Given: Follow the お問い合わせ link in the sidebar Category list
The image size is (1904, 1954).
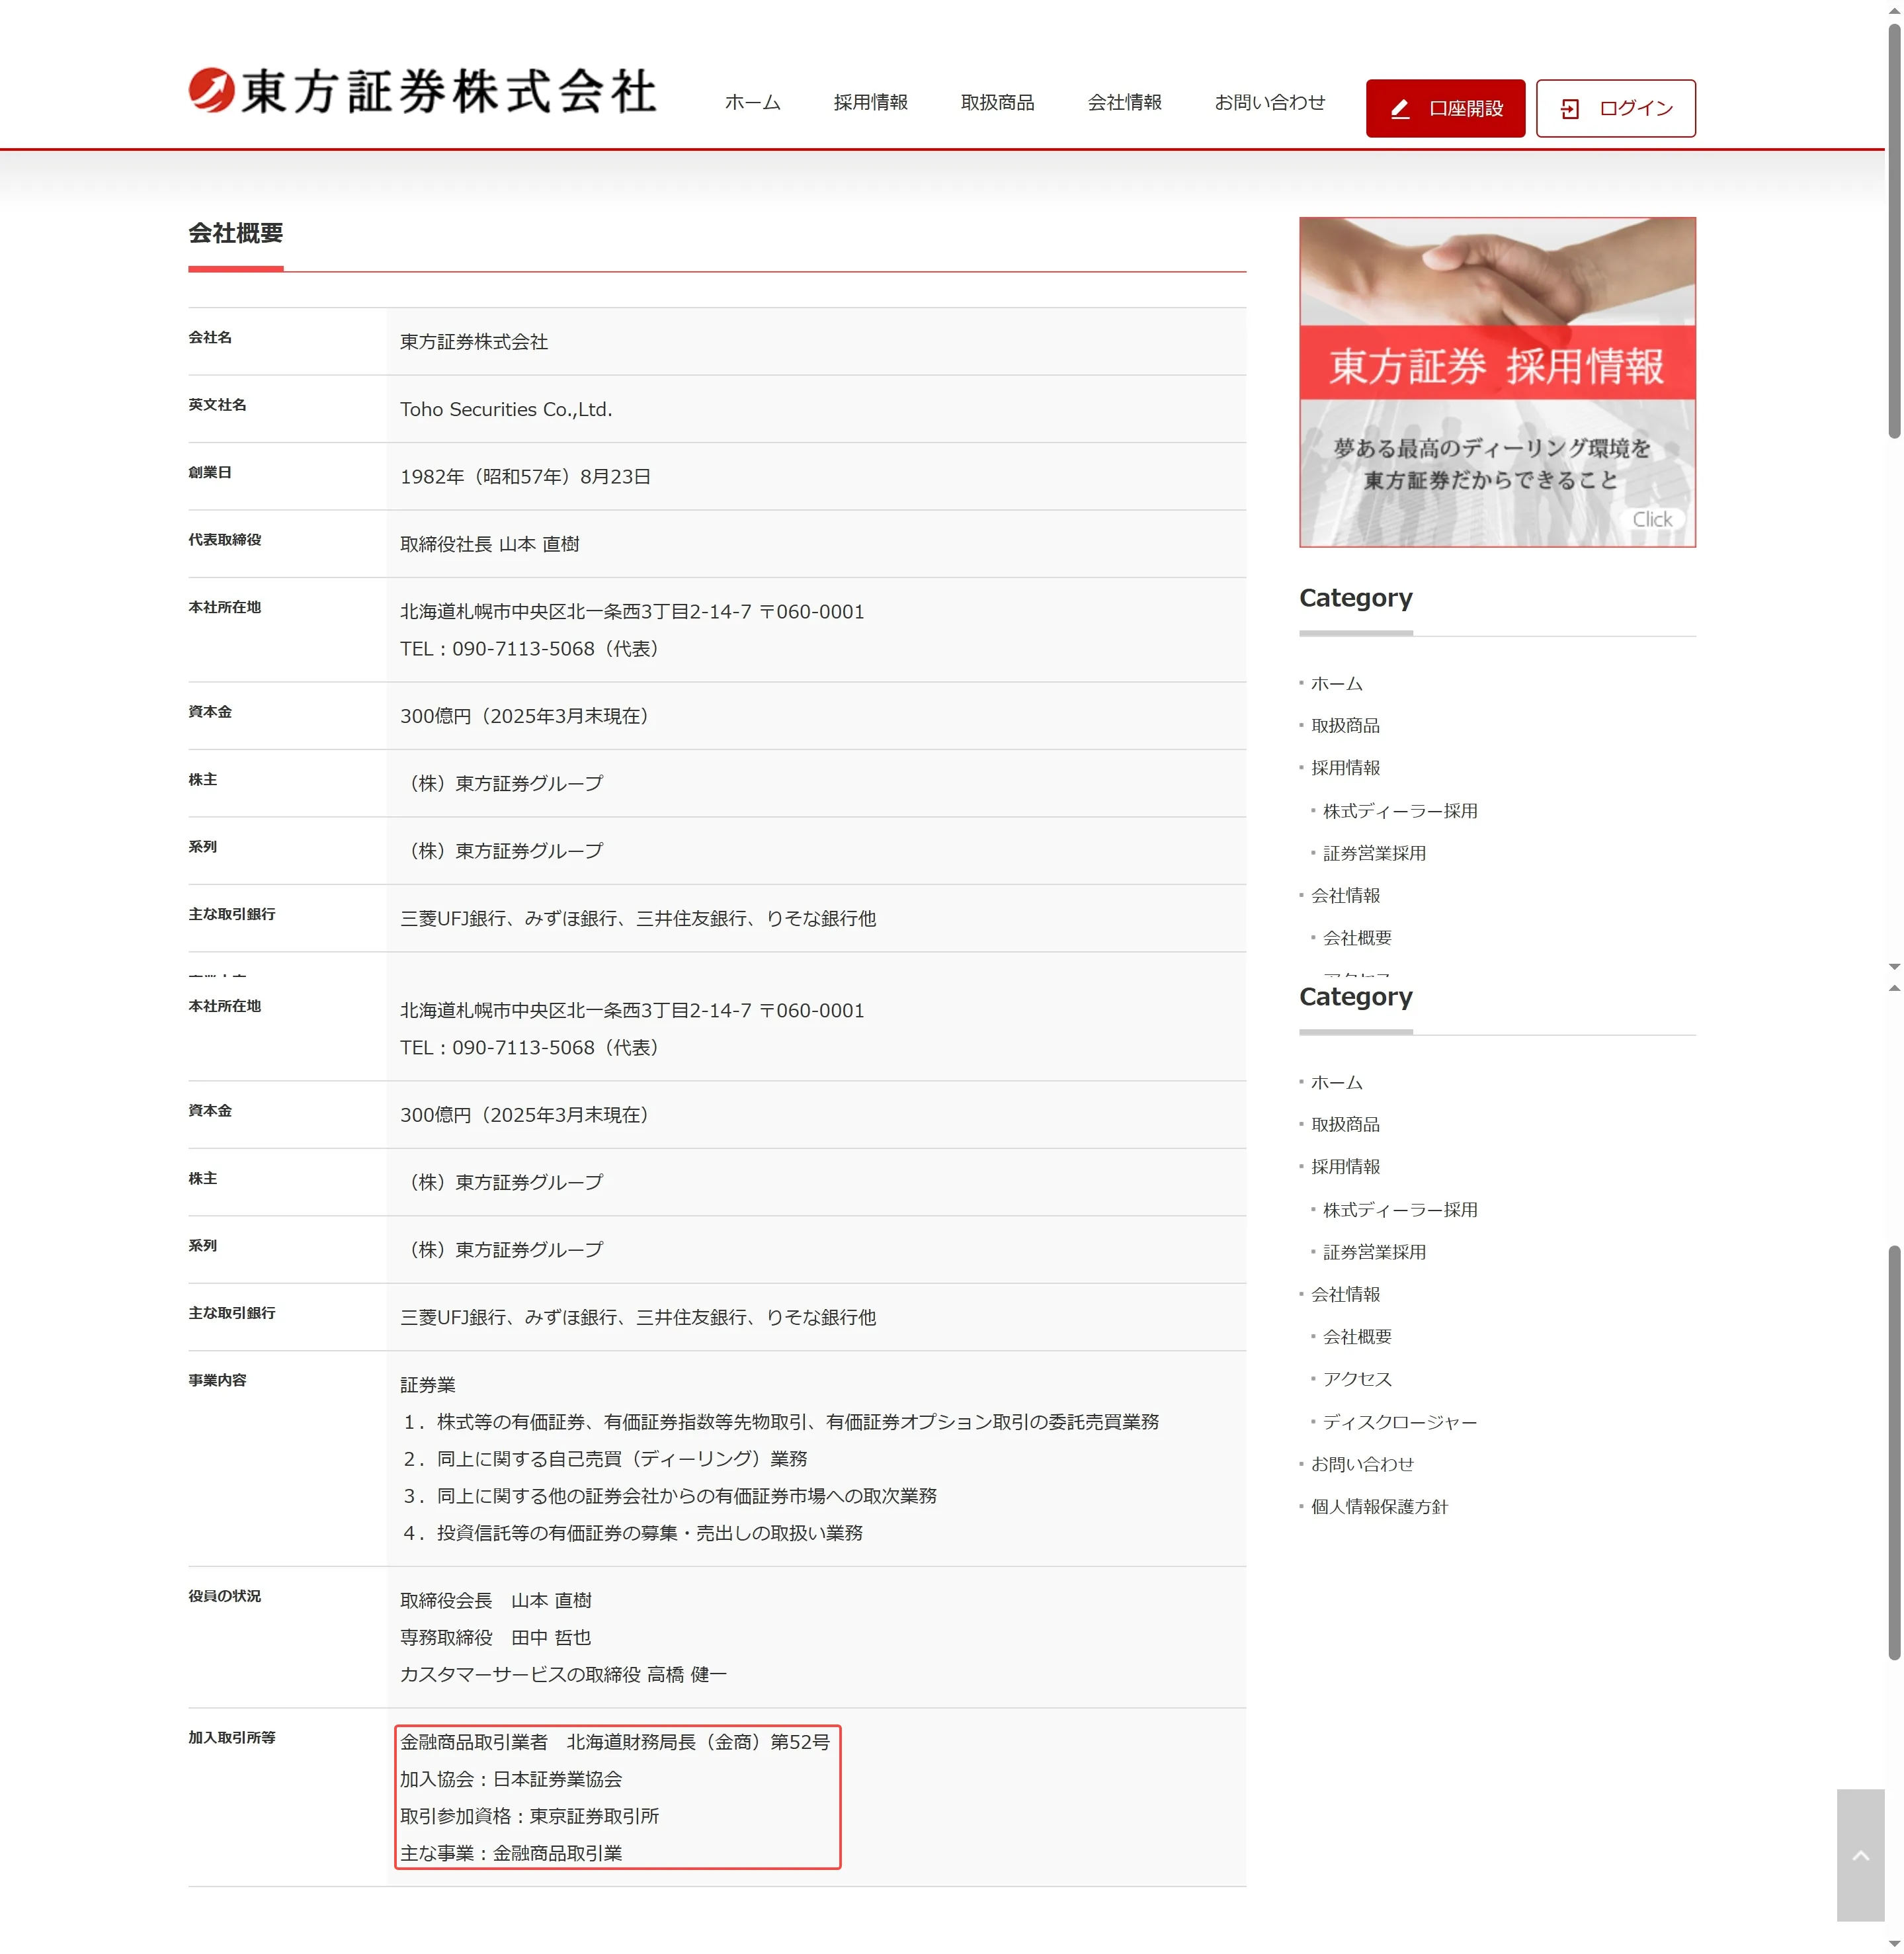Looking at the screenshot, I should (1362, 1464).
